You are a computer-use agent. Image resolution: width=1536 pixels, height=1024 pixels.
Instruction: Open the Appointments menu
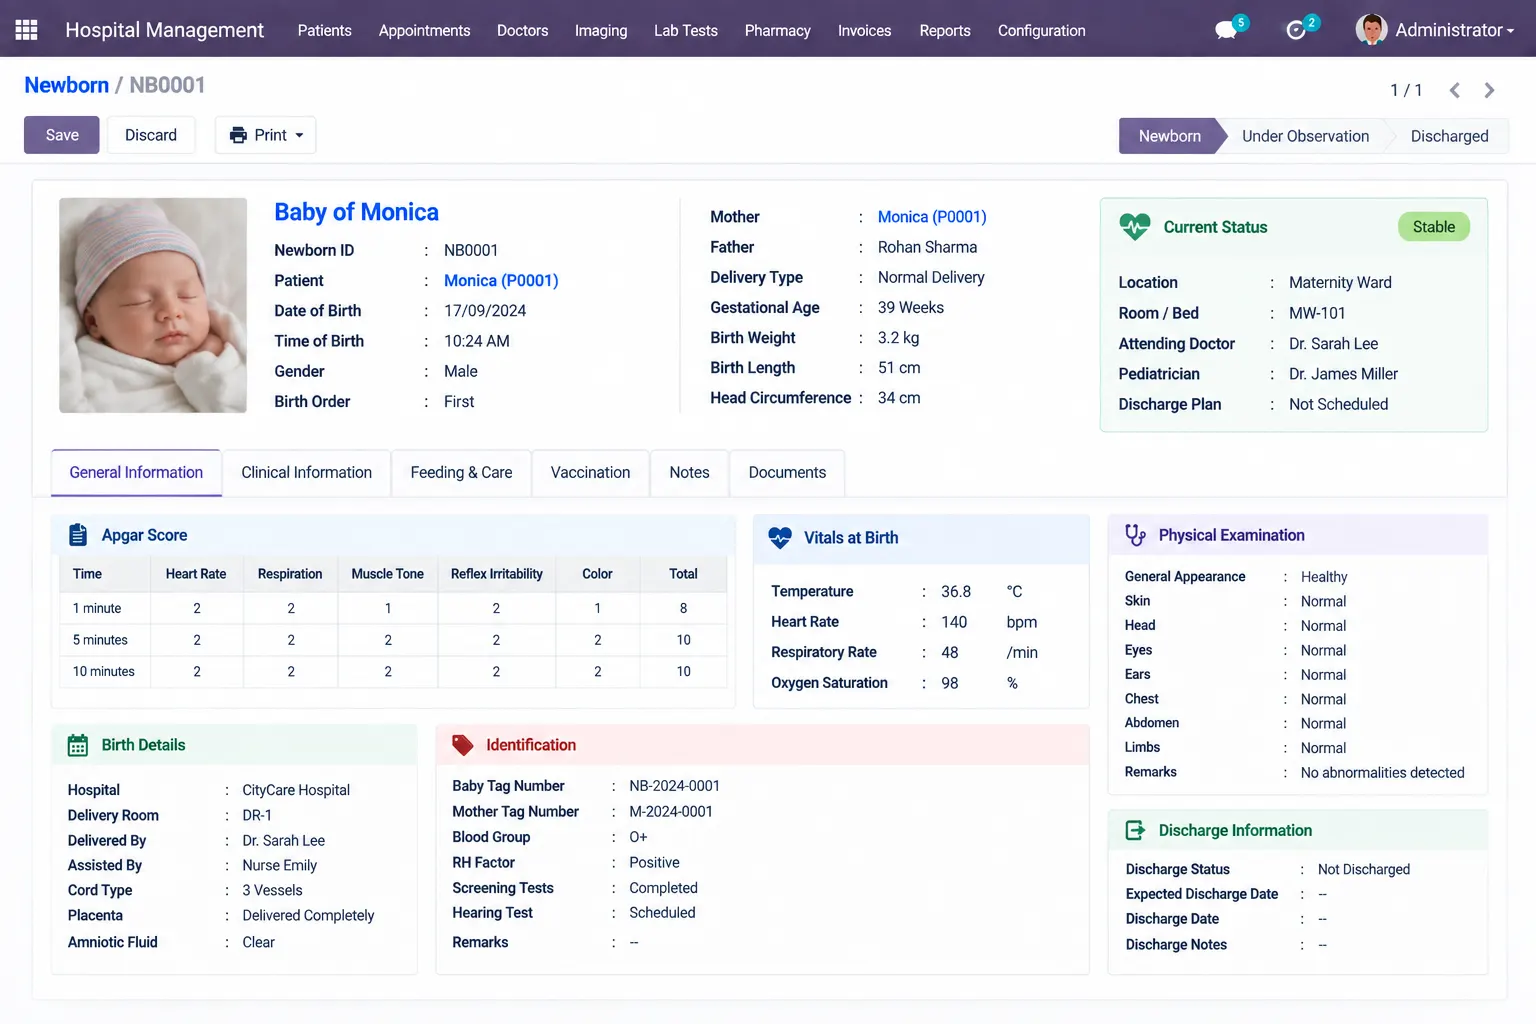pos(424,30)
